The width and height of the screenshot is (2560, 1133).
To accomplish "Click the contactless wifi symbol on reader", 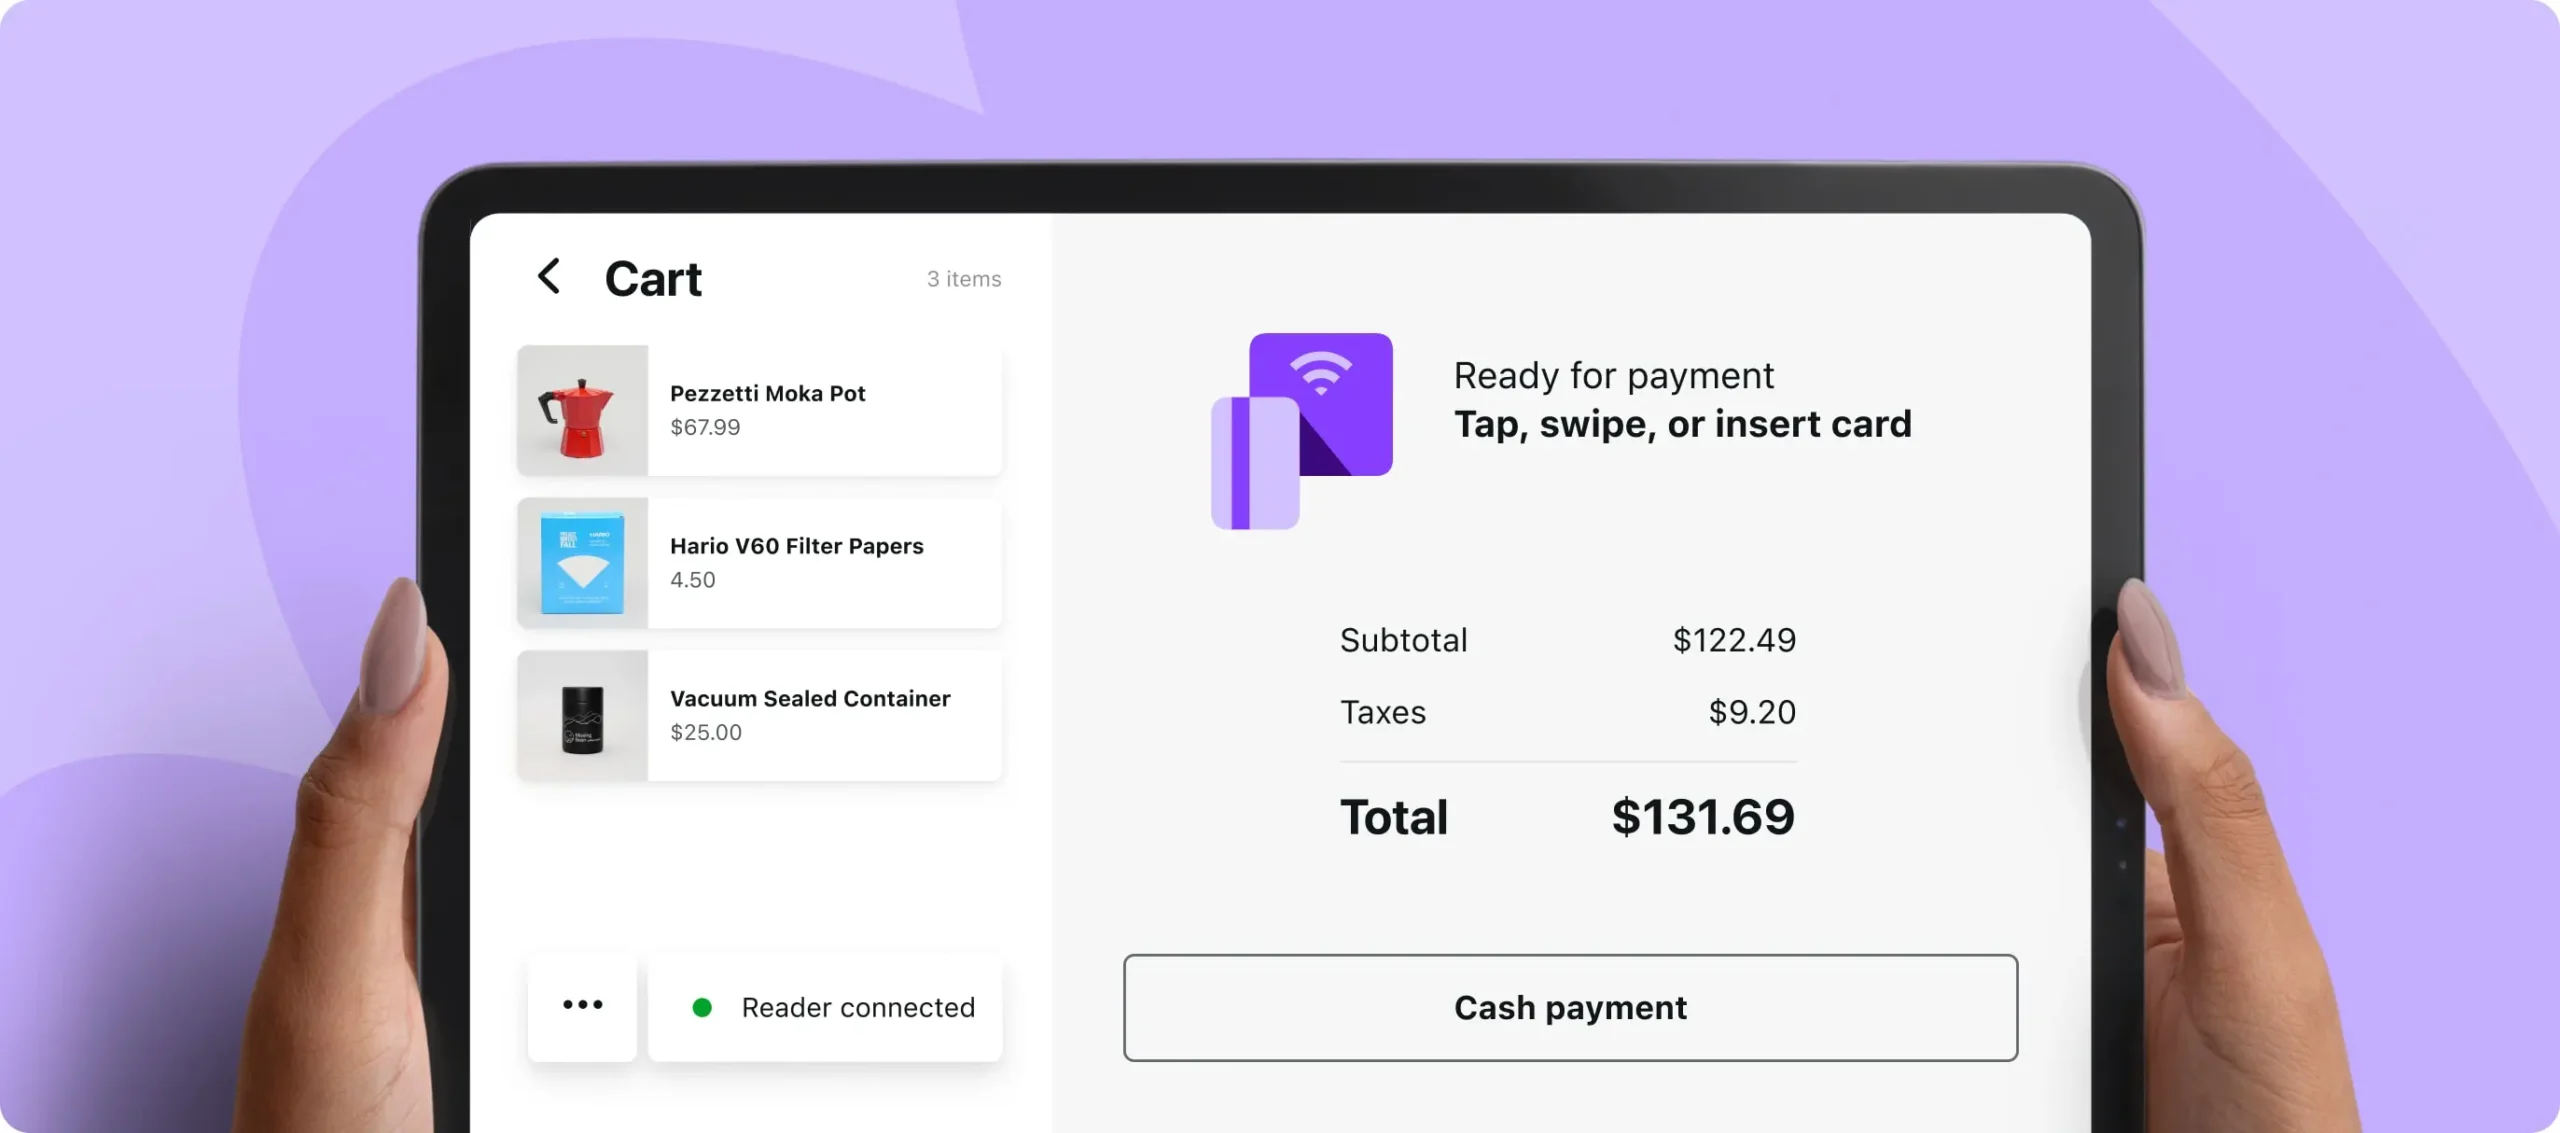I will pyautogui.click(x=1320, y=373).
